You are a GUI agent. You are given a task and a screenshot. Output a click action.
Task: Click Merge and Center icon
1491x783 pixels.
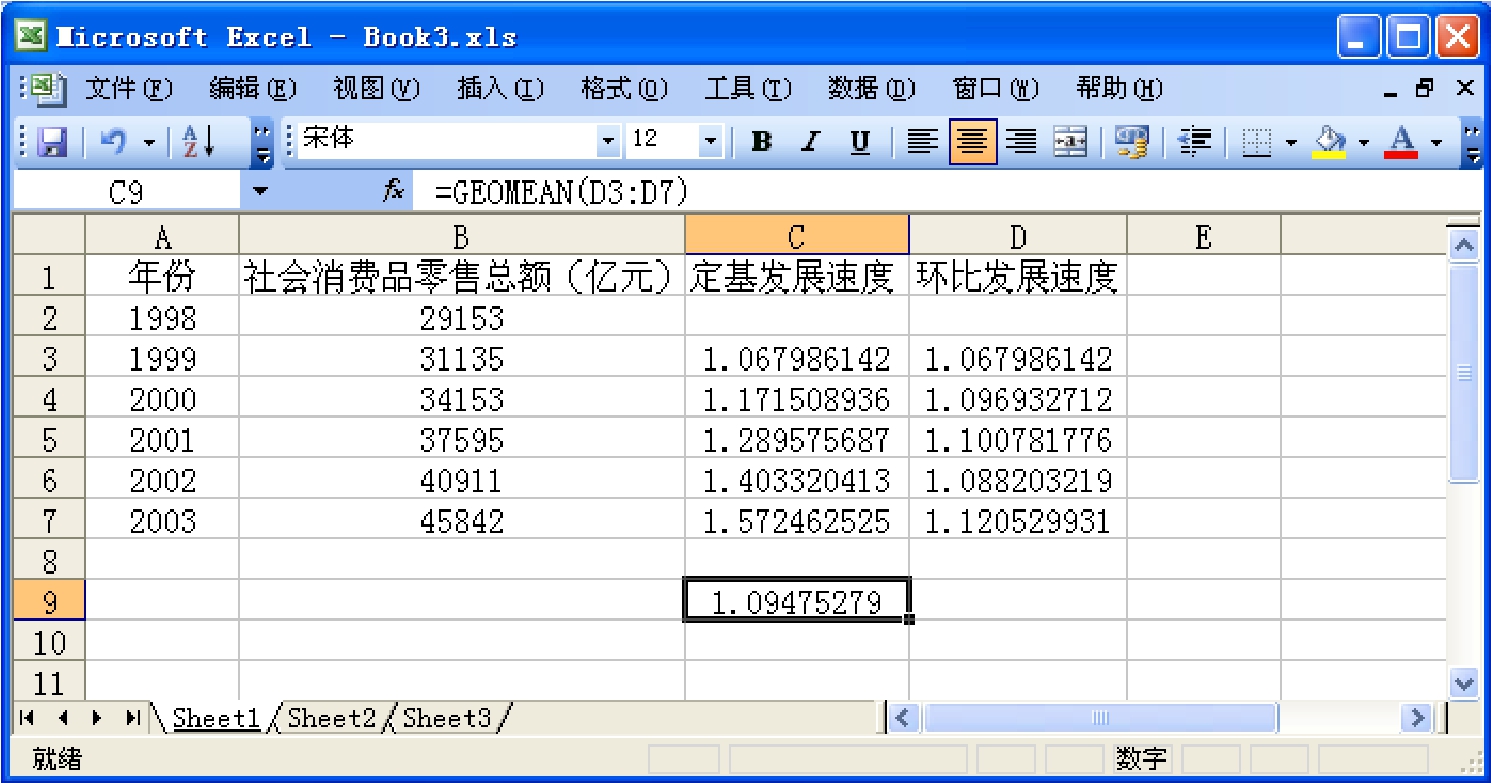pyautogui.click(x=1070, y=142)
